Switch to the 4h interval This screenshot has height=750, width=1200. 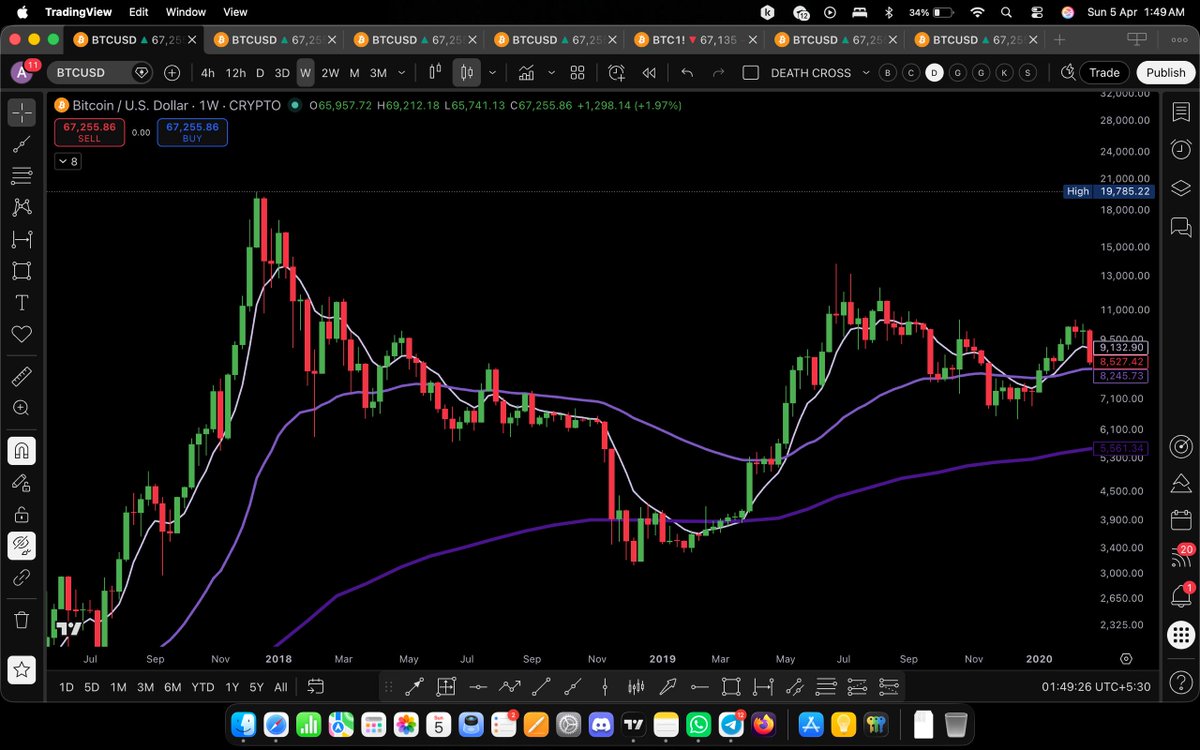tap(207, 73)
